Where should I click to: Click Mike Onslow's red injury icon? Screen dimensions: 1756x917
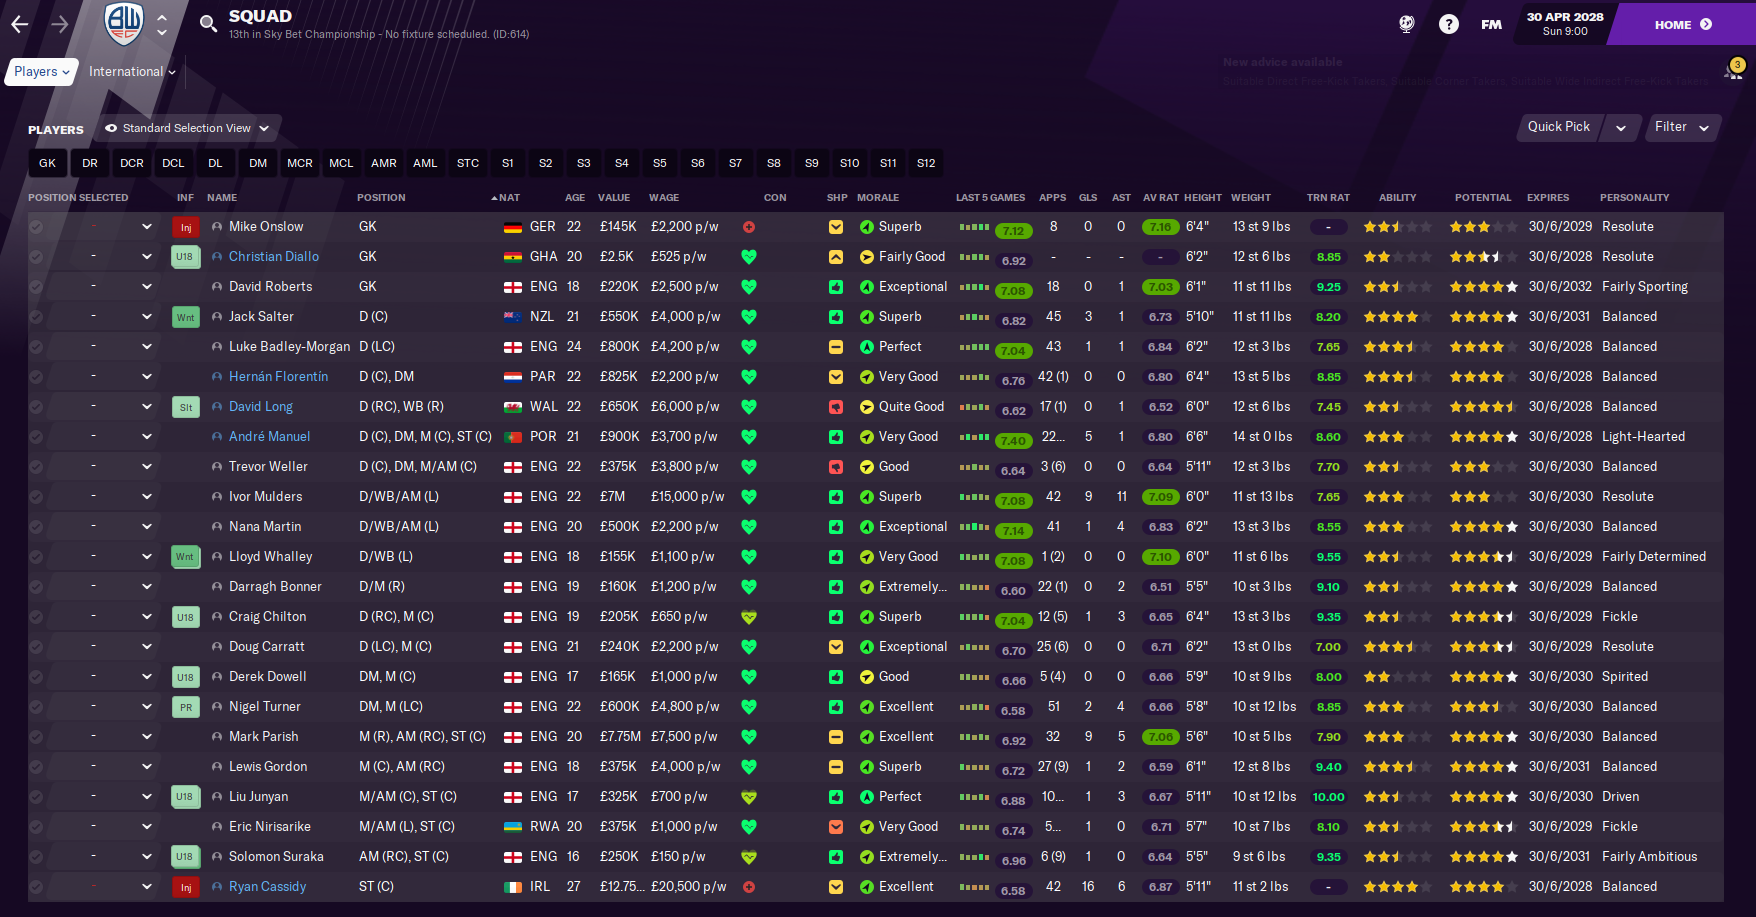(x=185, y=227)
